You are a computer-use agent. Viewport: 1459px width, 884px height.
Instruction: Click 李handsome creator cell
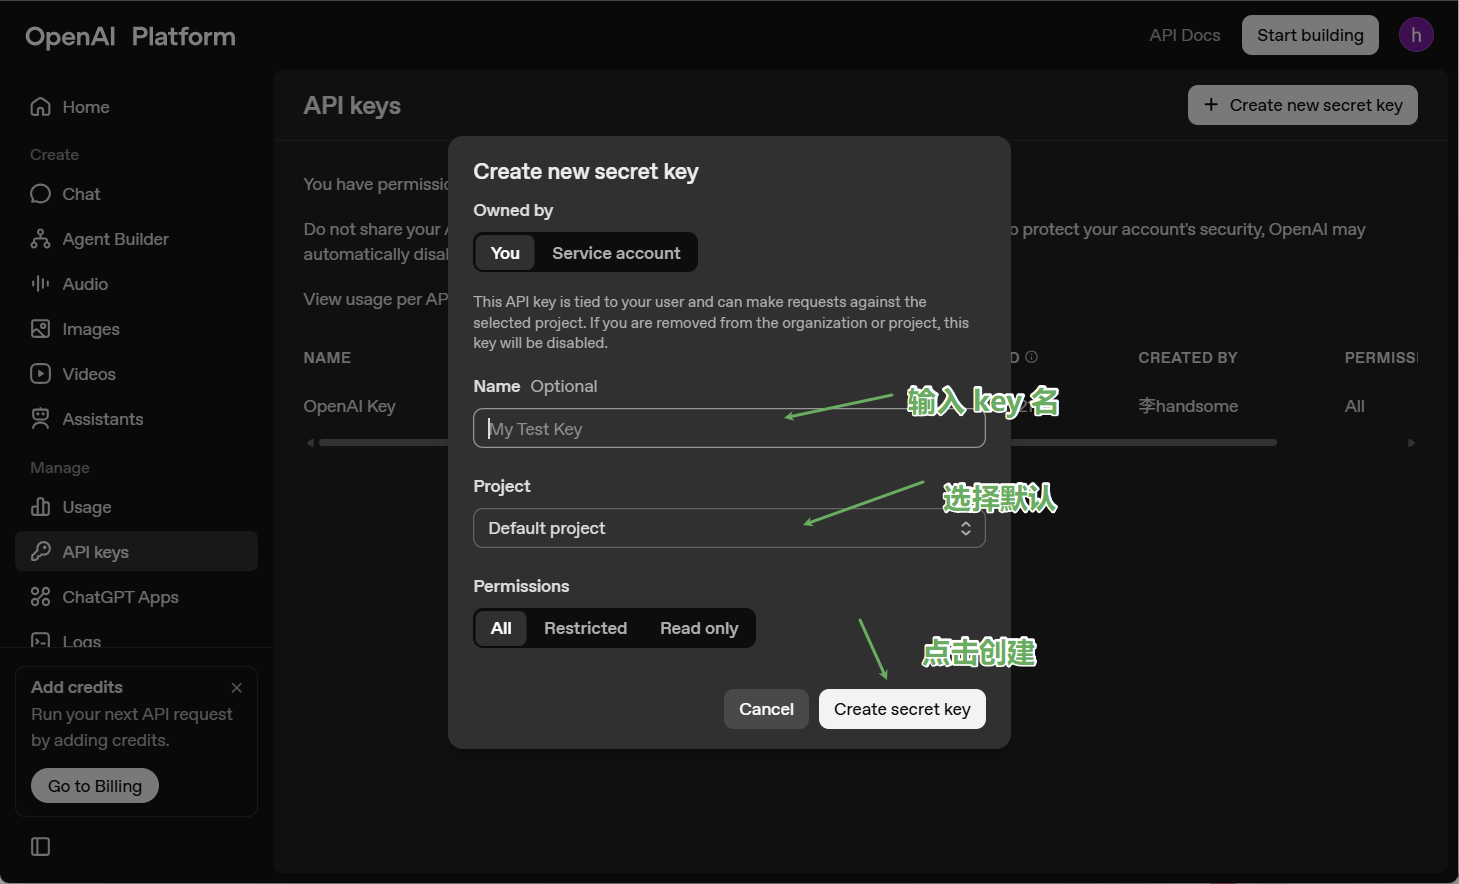(x=1188, y=406)
